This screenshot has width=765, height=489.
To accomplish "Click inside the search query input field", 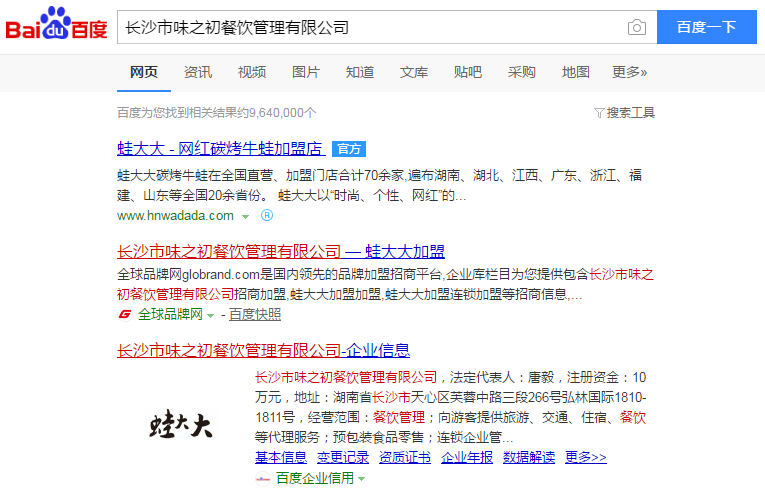I will (x=370, y=28).
